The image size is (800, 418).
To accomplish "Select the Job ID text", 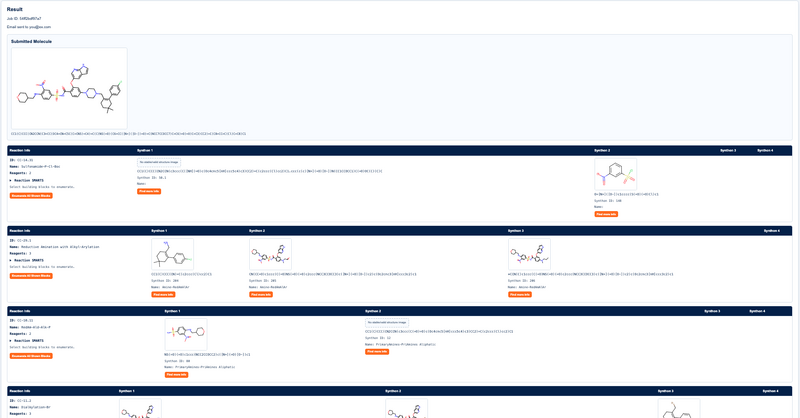I will point(24,19).
